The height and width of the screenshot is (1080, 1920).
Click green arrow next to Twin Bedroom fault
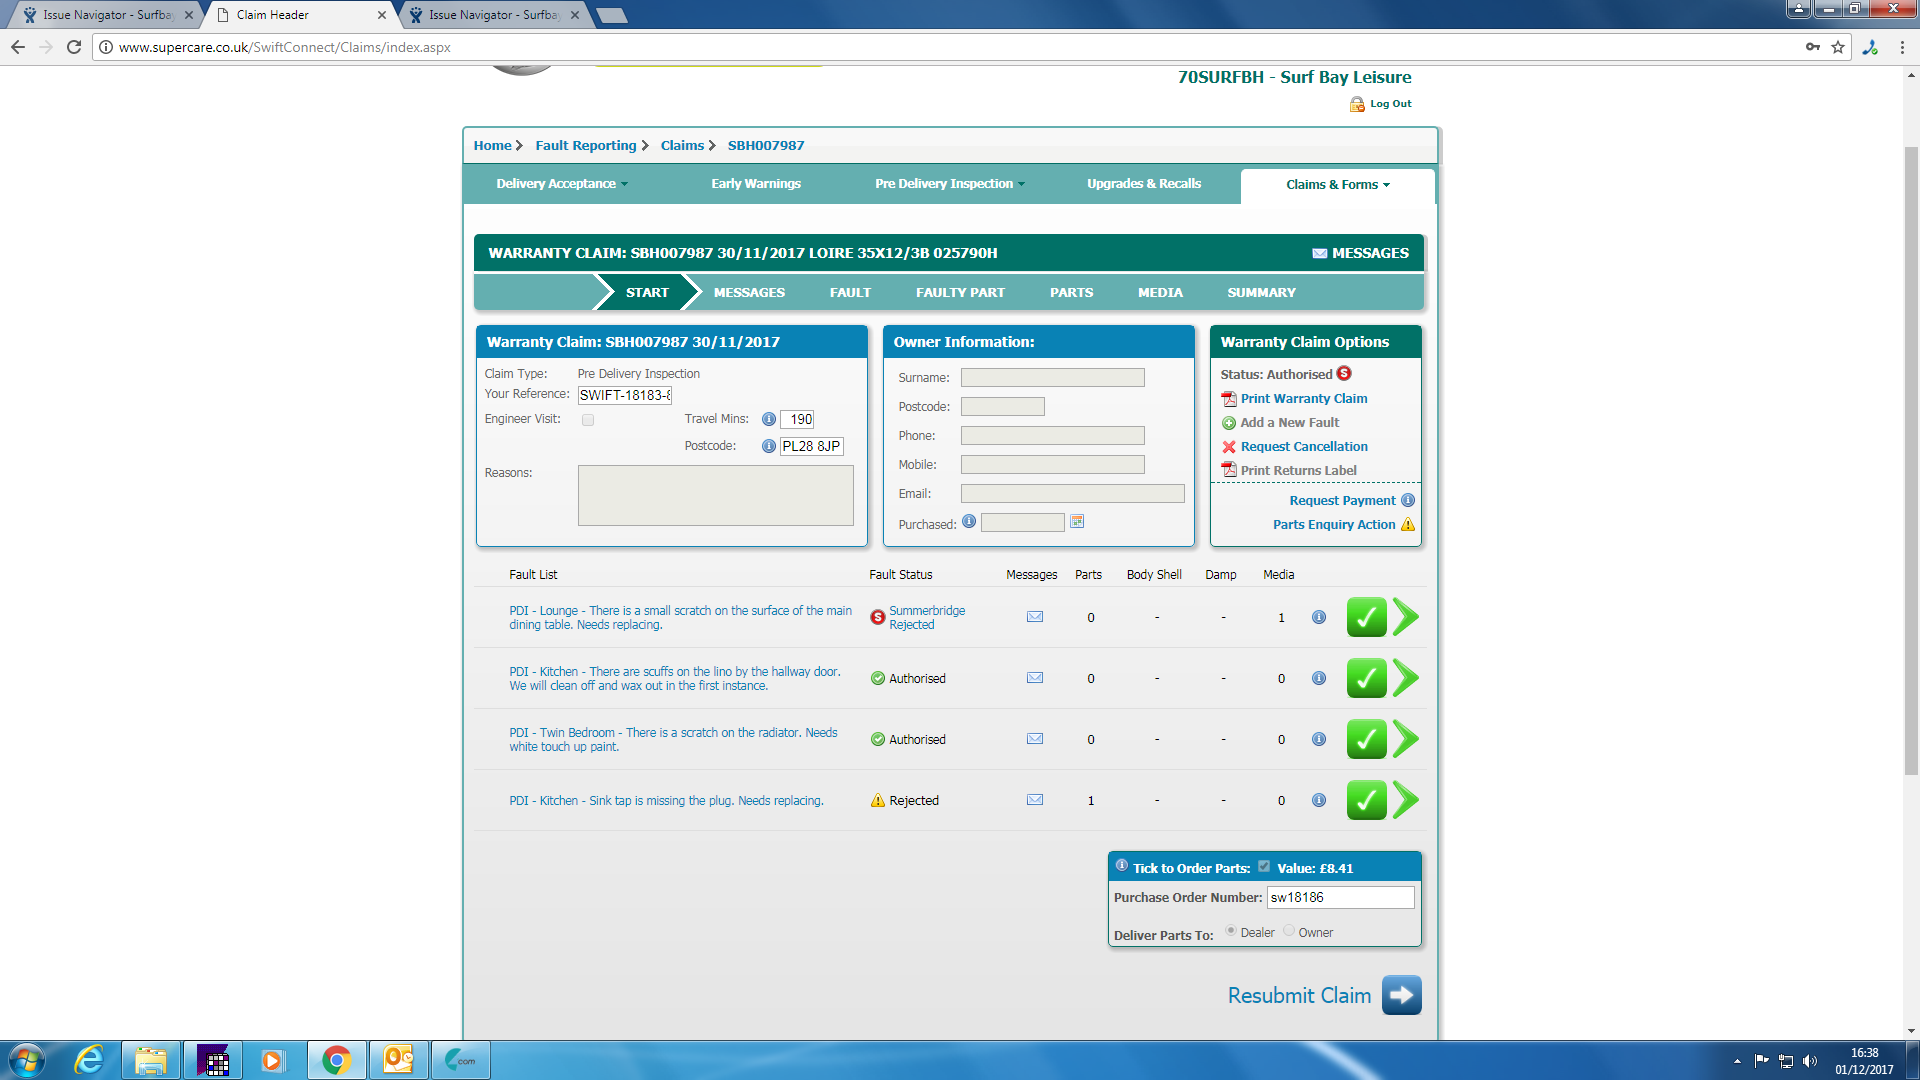pos(1406,739)
